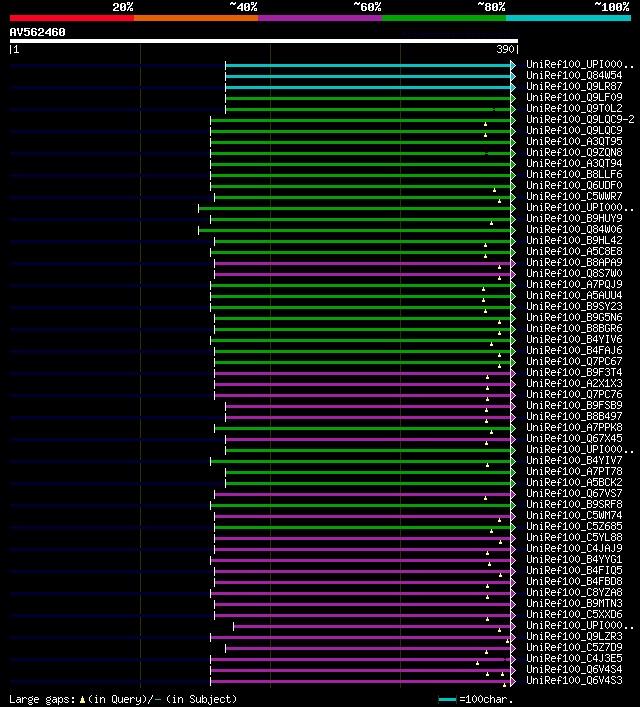640x707 pixels.
Task: Select hit label UniRef100_Q9ZQN8
Action: tap(574, 152)
